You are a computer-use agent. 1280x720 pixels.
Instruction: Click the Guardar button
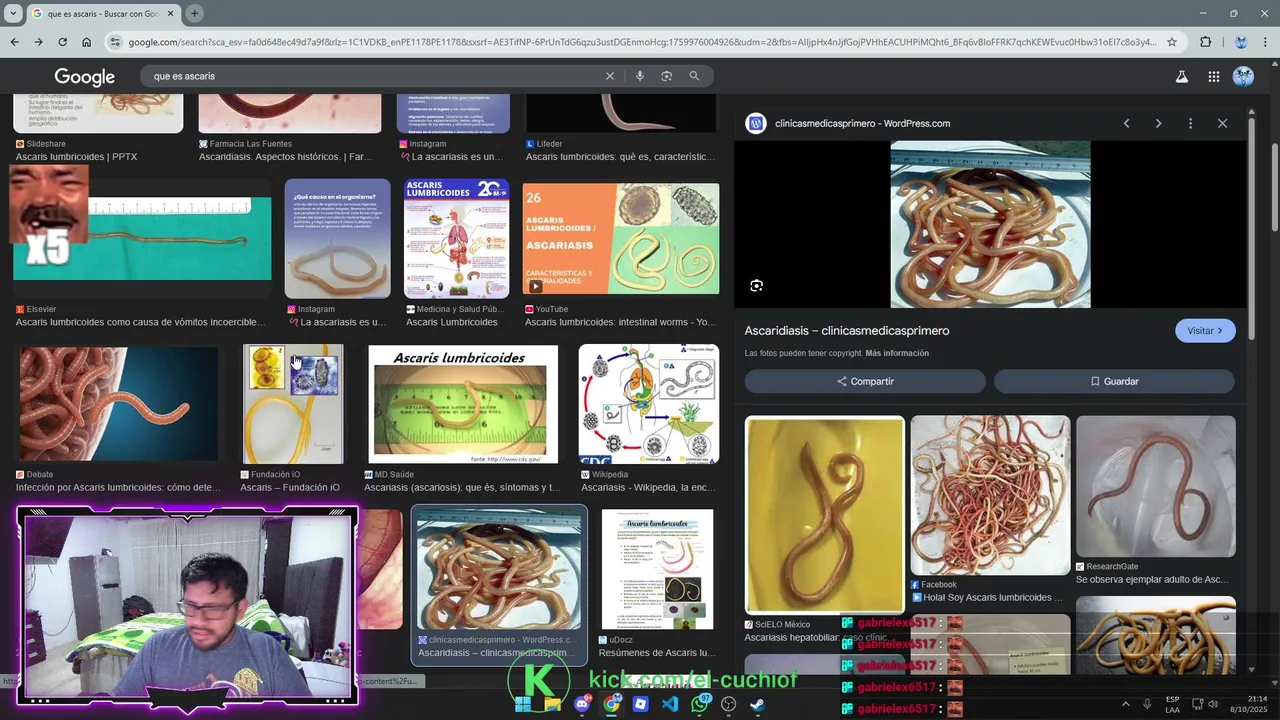click(1114, 381)
